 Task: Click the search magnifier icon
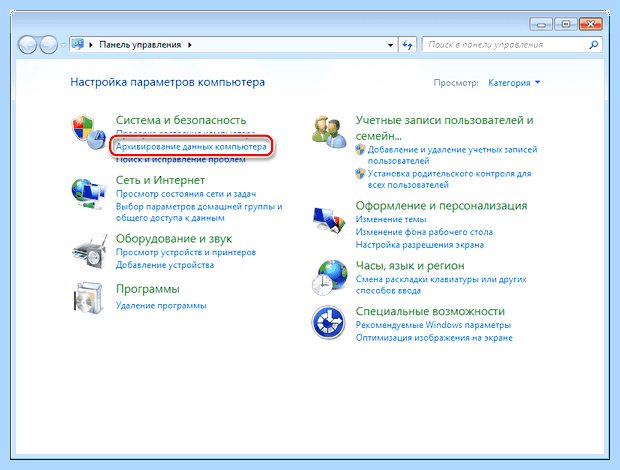593,45
